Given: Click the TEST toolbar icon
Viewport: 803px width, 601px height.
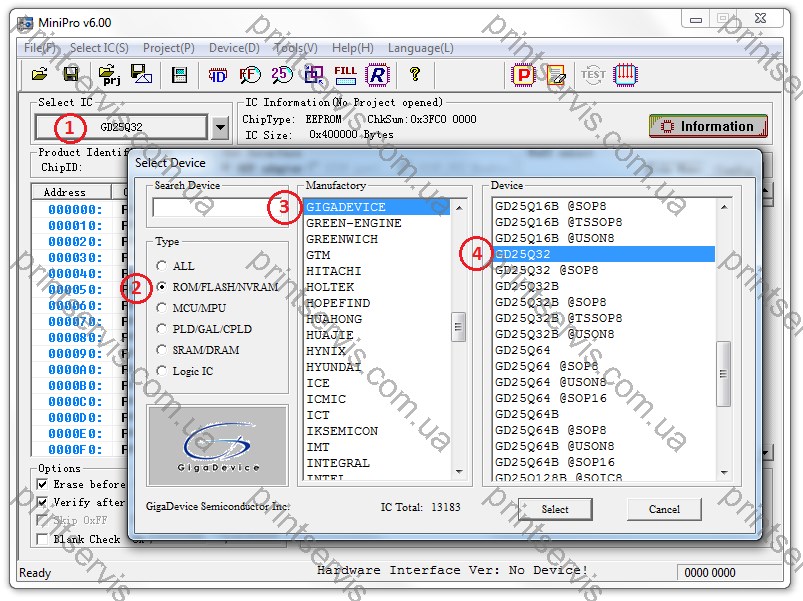Looking at the screenshot, I should 593,75.
